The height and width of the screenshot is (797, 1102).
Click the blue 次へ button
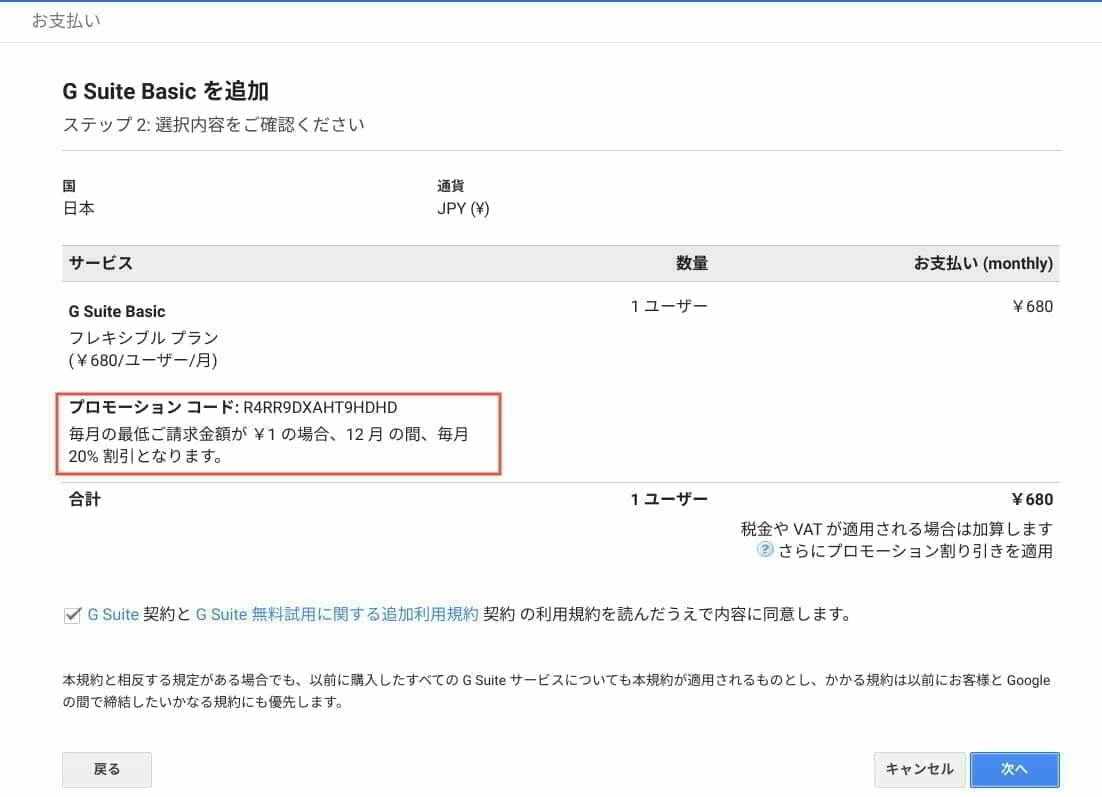coord(1014,769)
